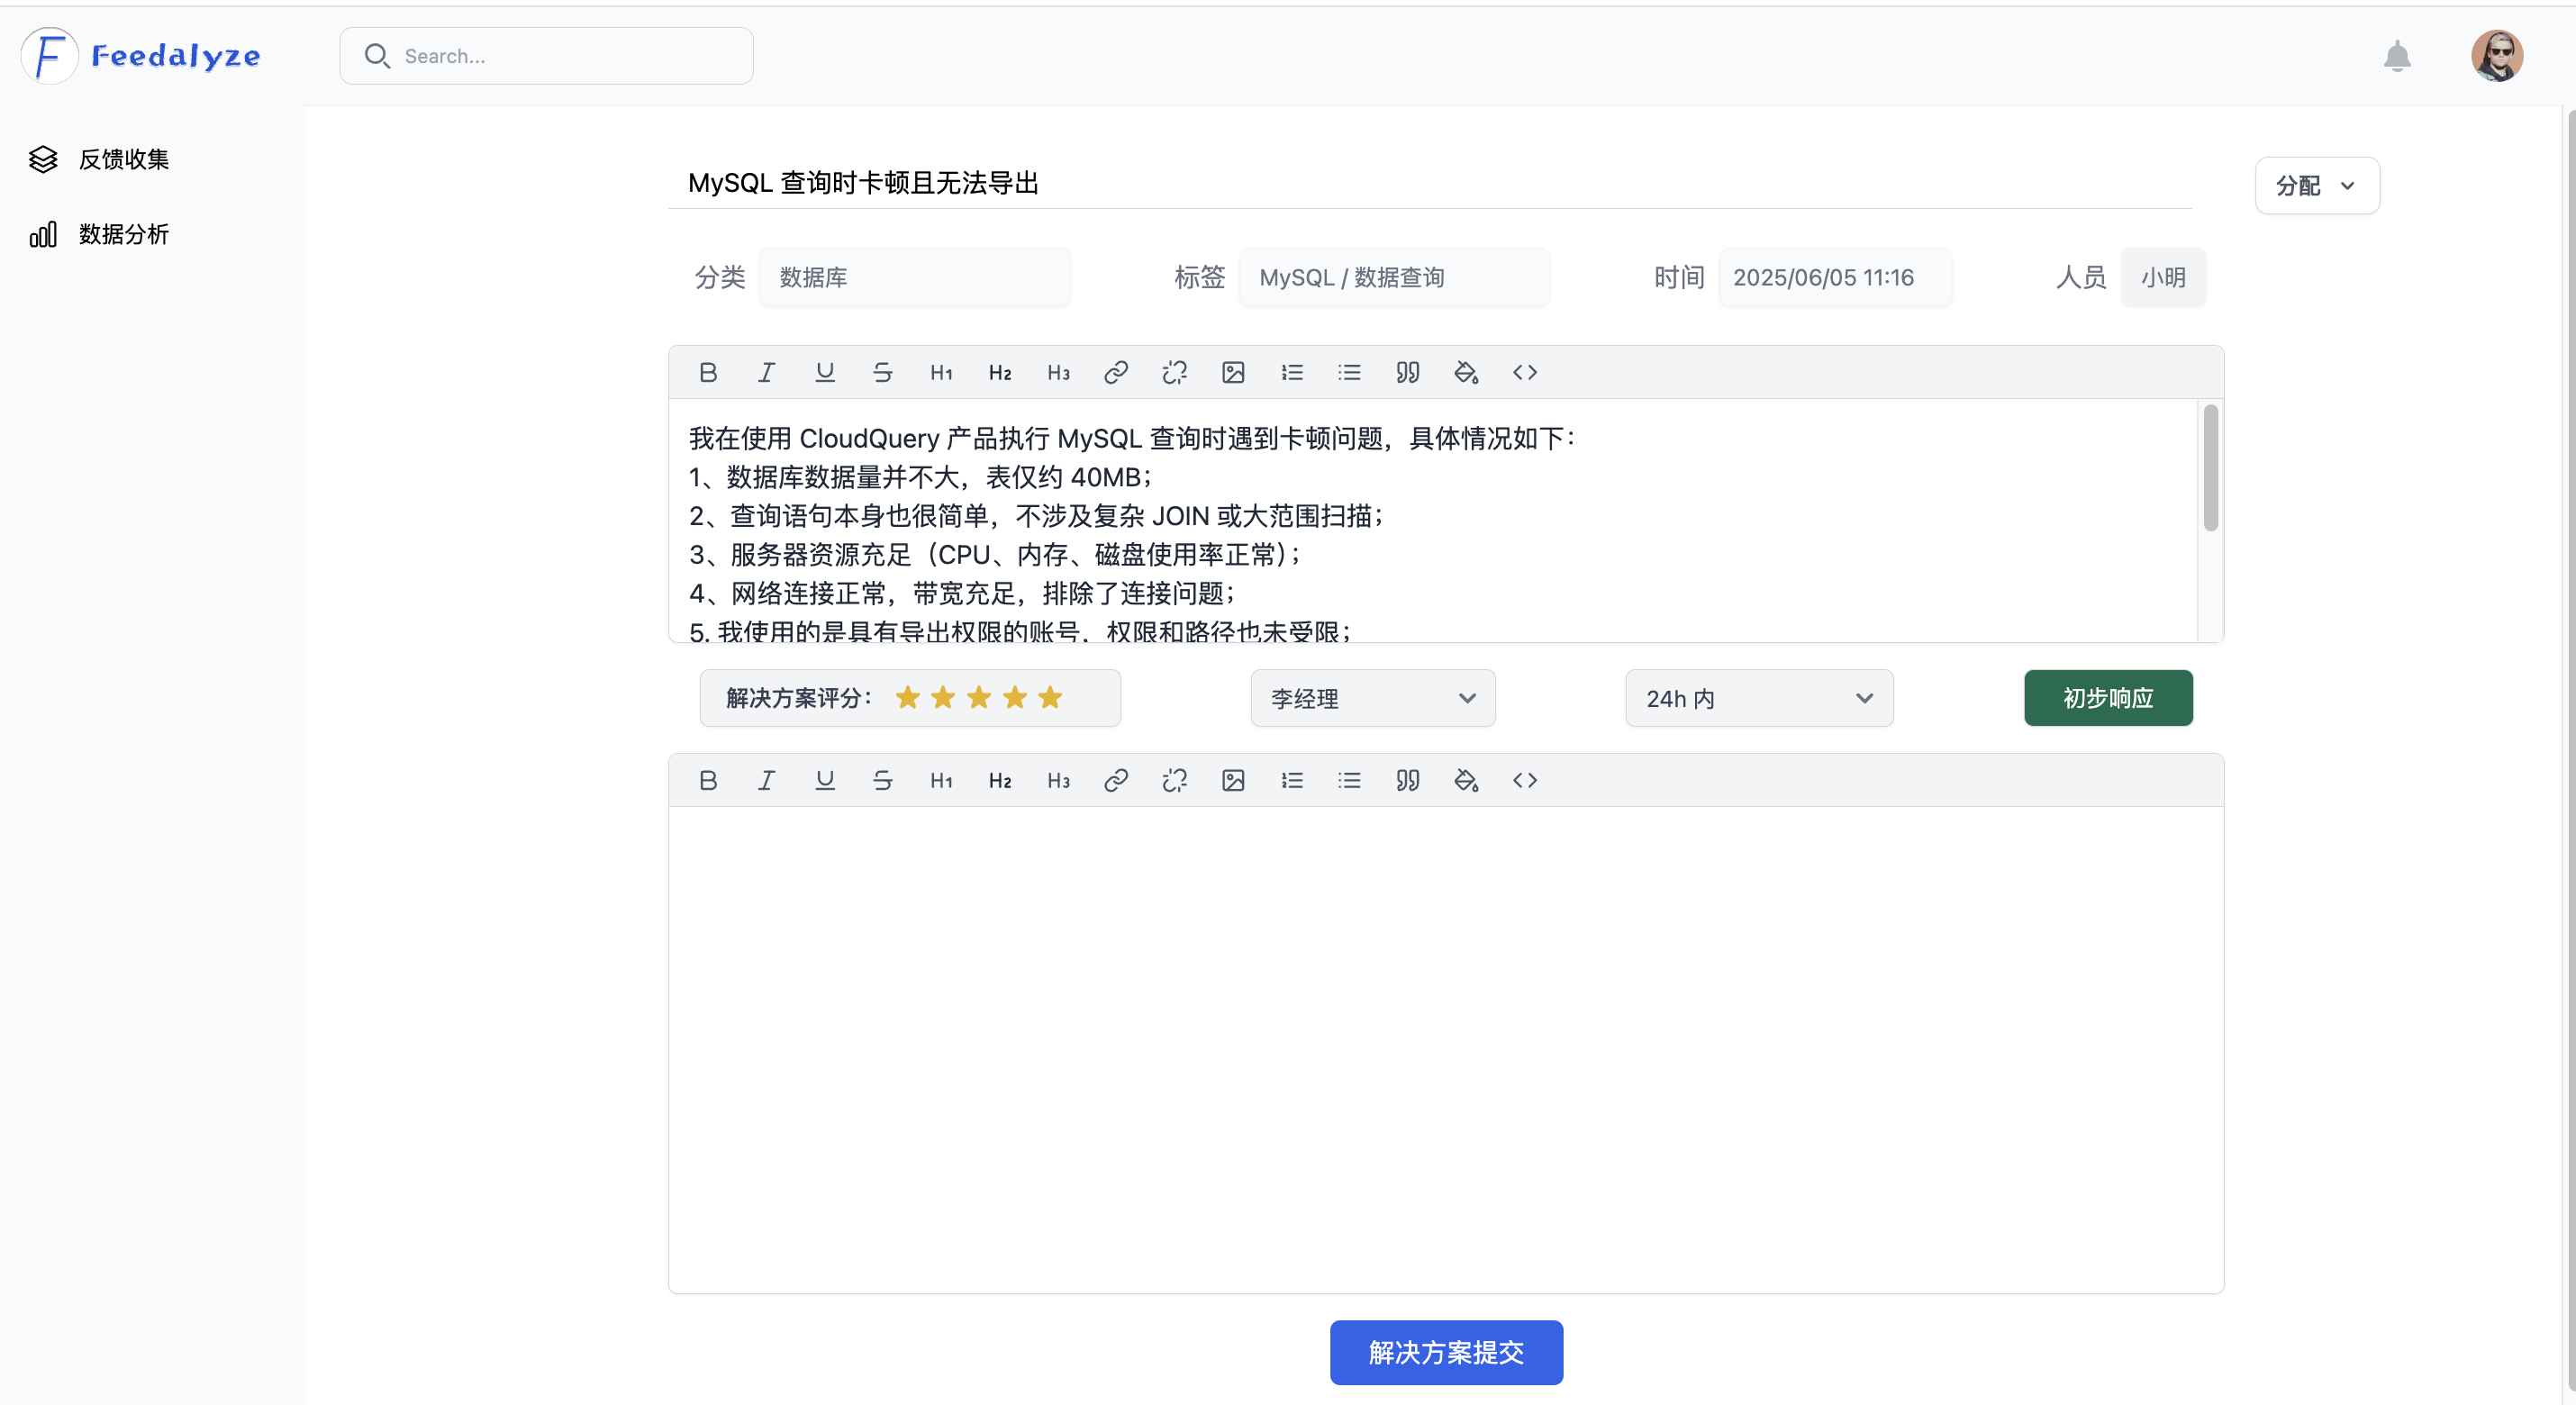Toggle underline in the upper editor toolbar
This screenshot has height=1405, width=2576.
(x=824, y=372)
